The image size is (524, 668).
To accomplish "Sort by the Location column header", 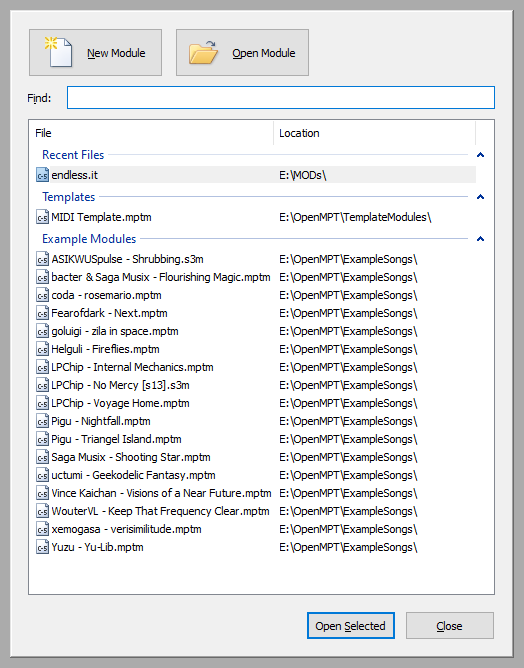I will [x=374, y=133].
